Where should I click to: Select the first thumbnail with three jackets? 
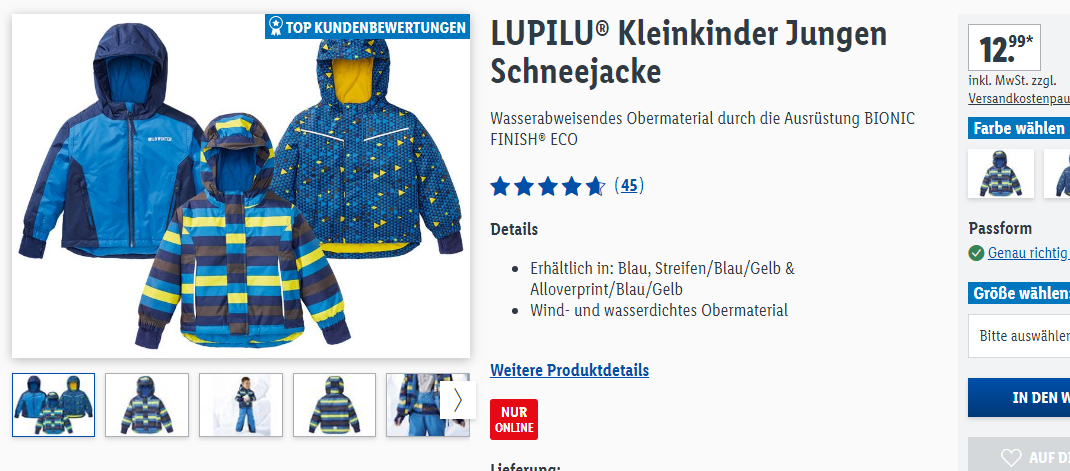pos(53,405)
